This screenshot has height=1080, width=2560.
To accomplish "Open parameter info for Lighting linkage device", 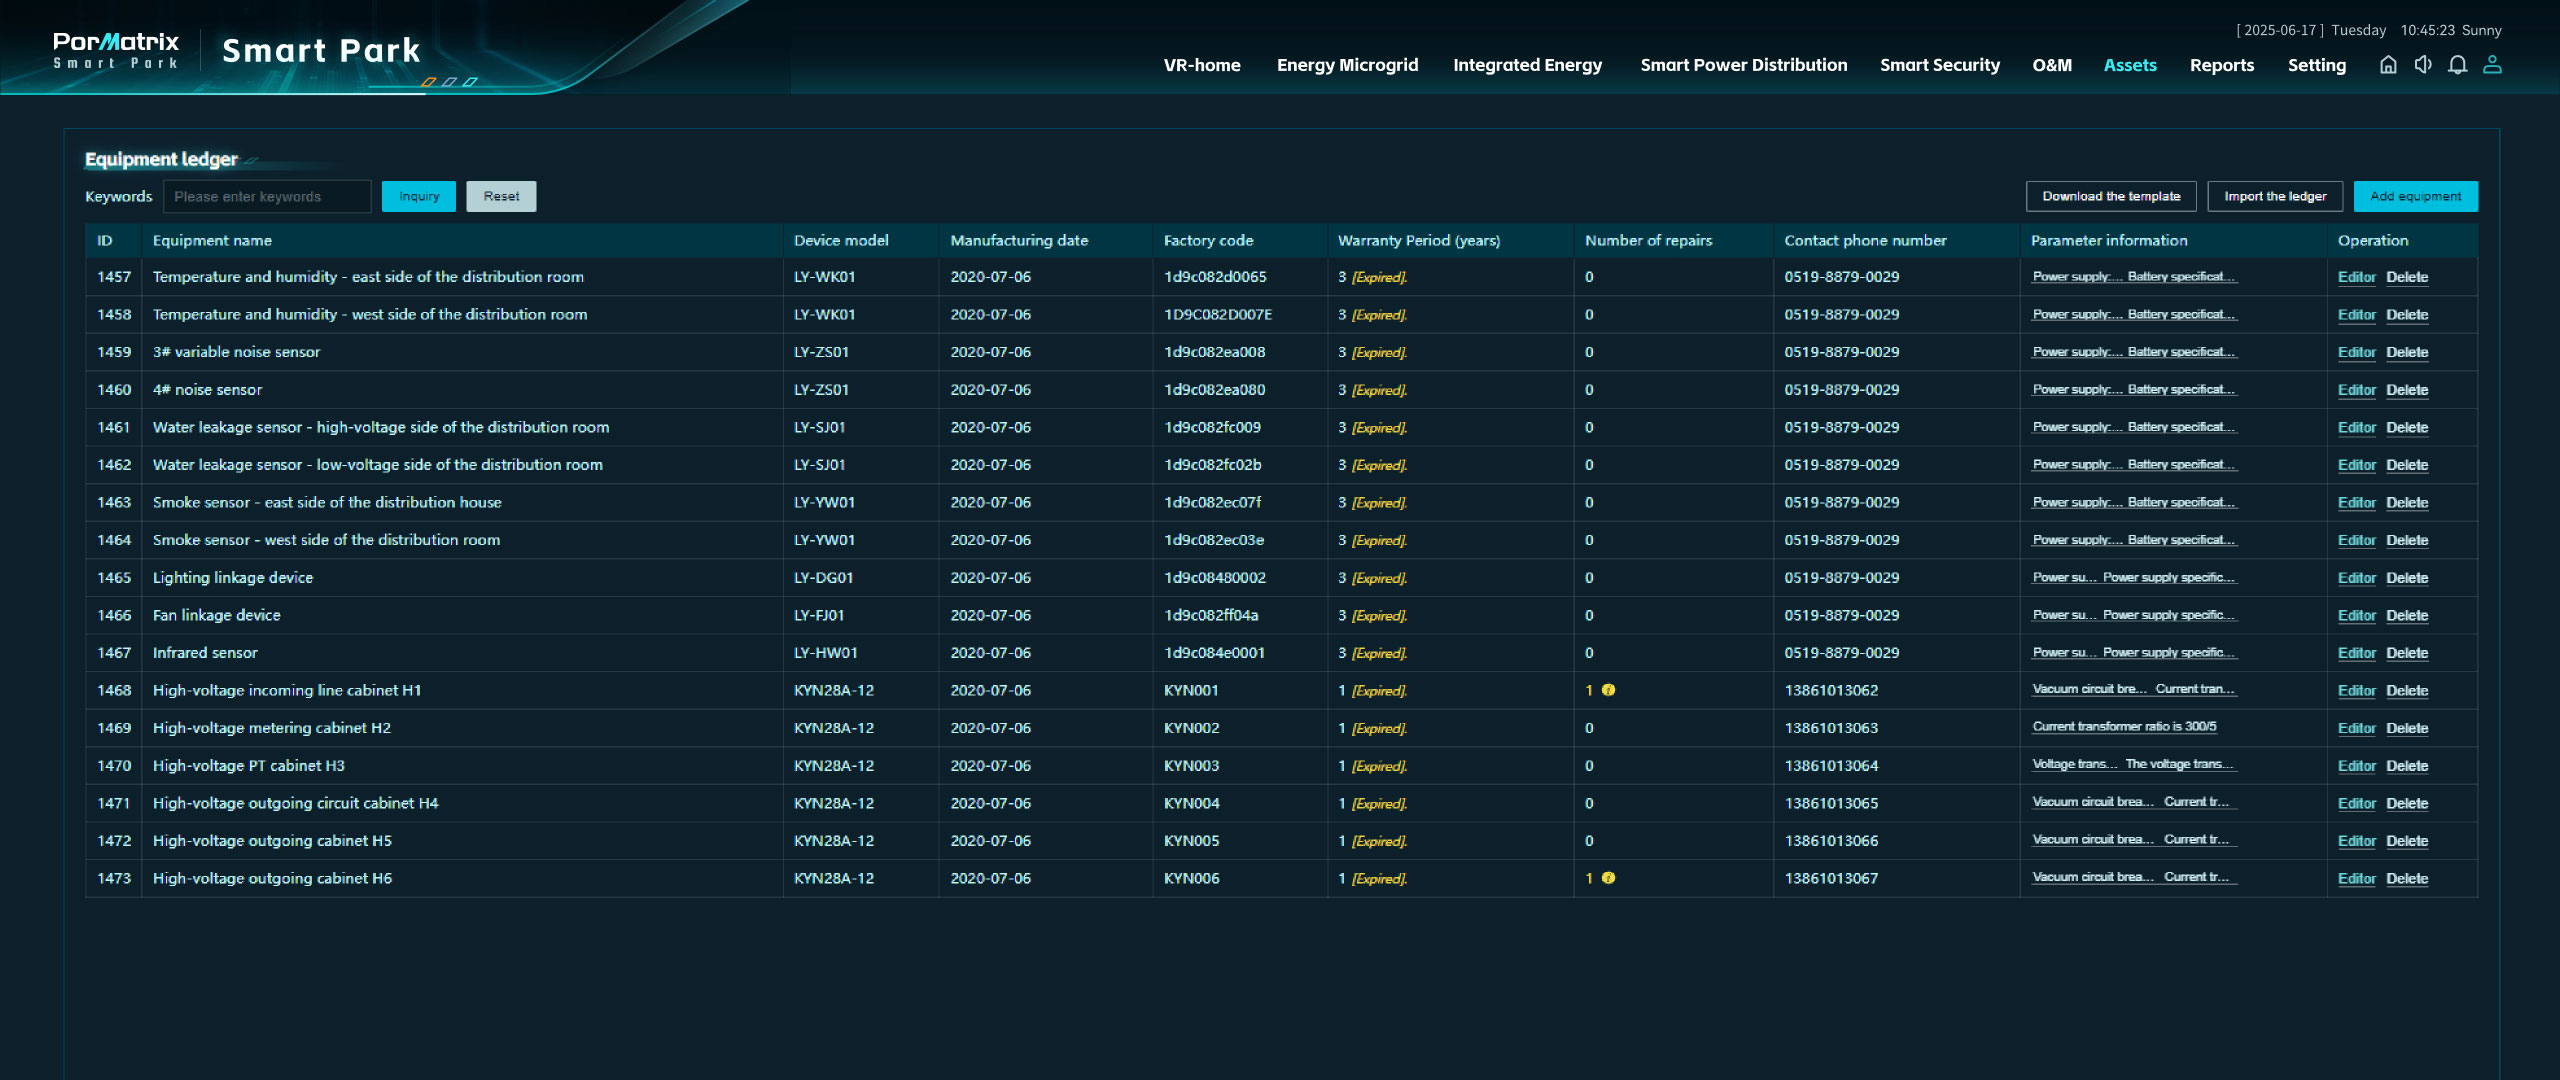I will tap(2133, 578).
